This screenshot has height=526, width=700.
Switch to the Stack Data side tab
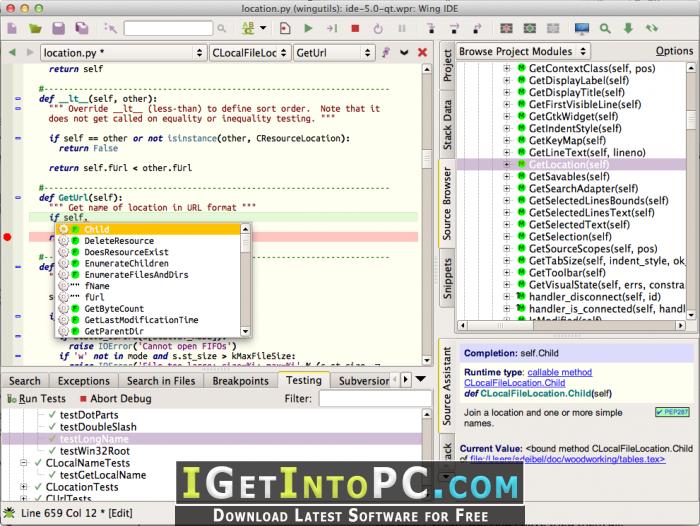[447, 124]
